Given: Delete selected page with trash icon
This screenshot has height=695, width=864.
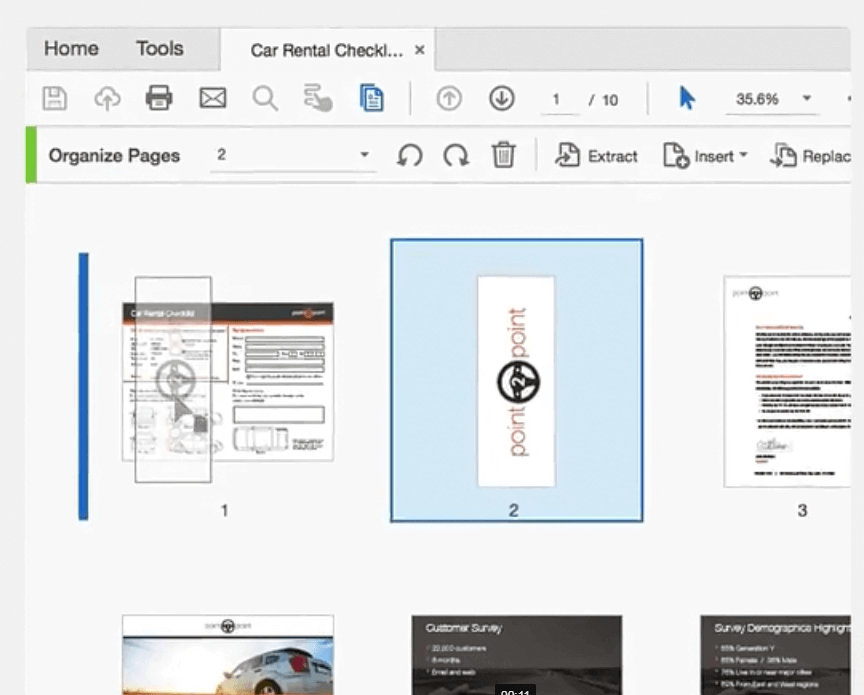Looking at the screenshot, I should pos(503,156).
